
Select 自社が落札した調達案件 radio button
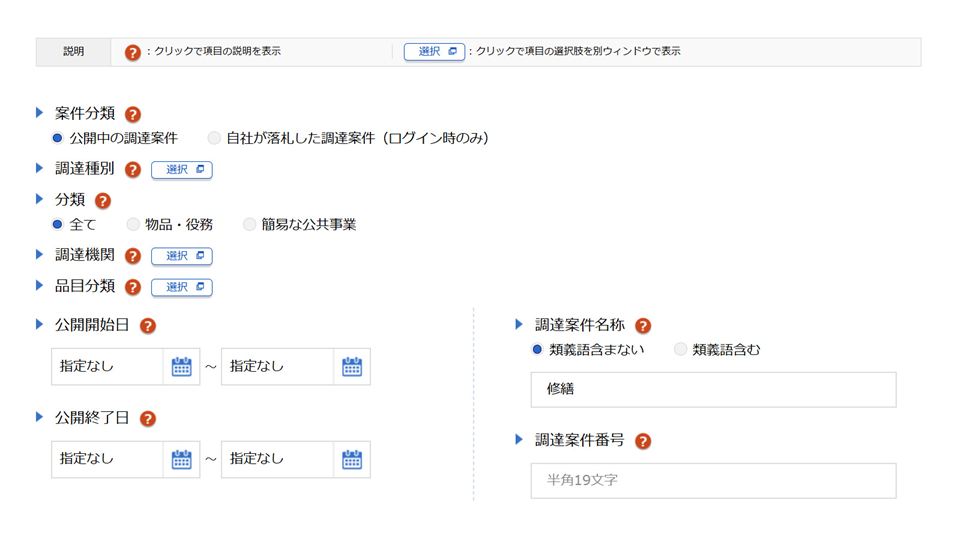coord(214,138)
